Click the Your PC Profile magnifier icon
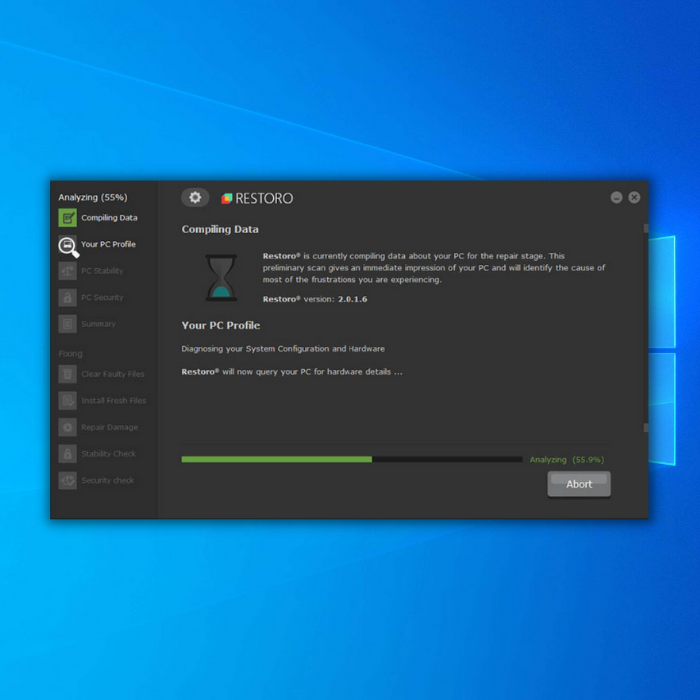700x700 pixels. pyautogui.click(x=68, y=246)
